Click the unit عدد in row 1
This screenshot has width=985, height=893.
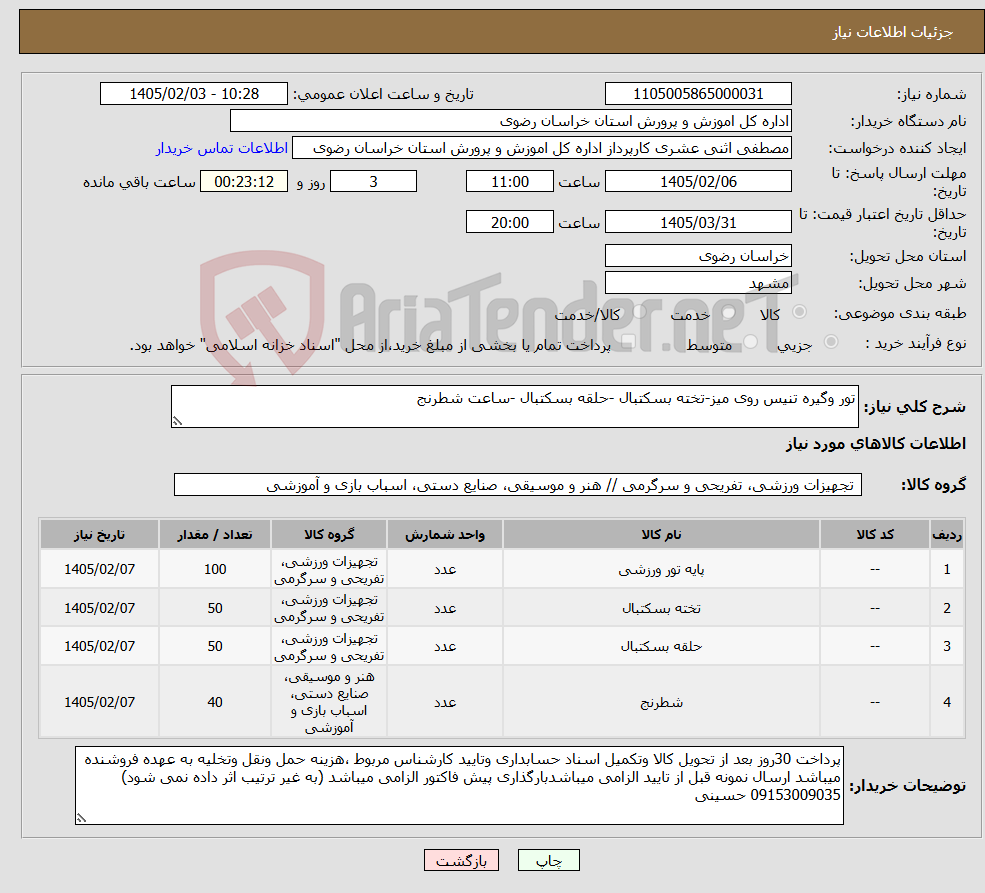(x=445, y=570)
